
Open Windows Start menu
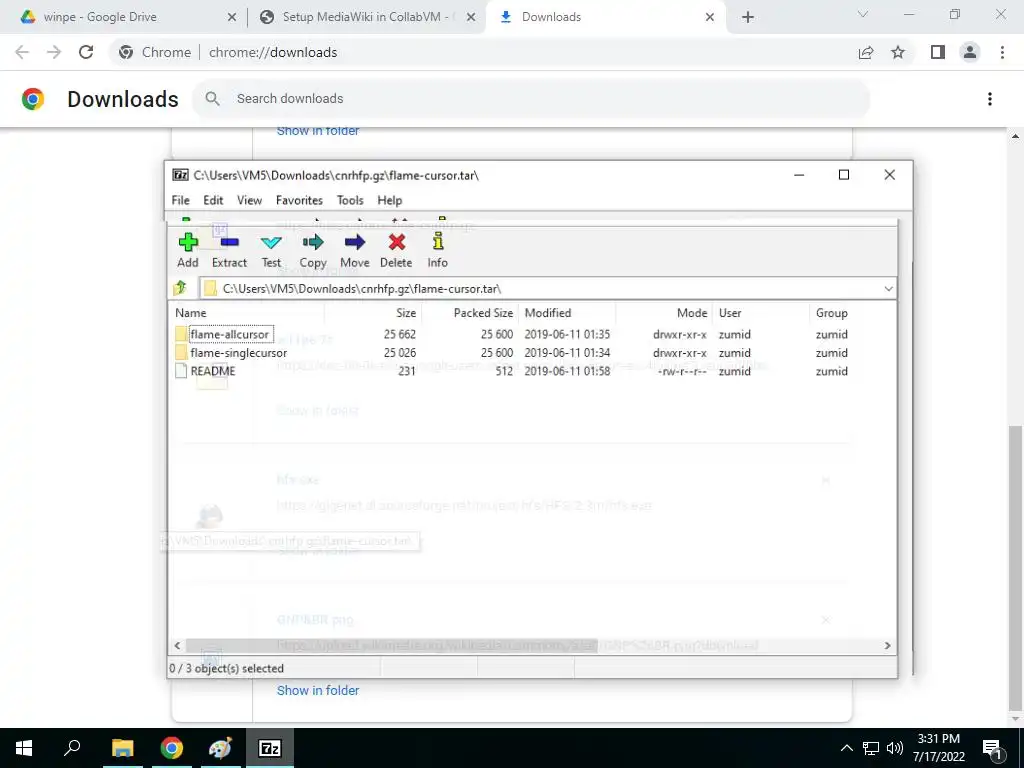24,748
